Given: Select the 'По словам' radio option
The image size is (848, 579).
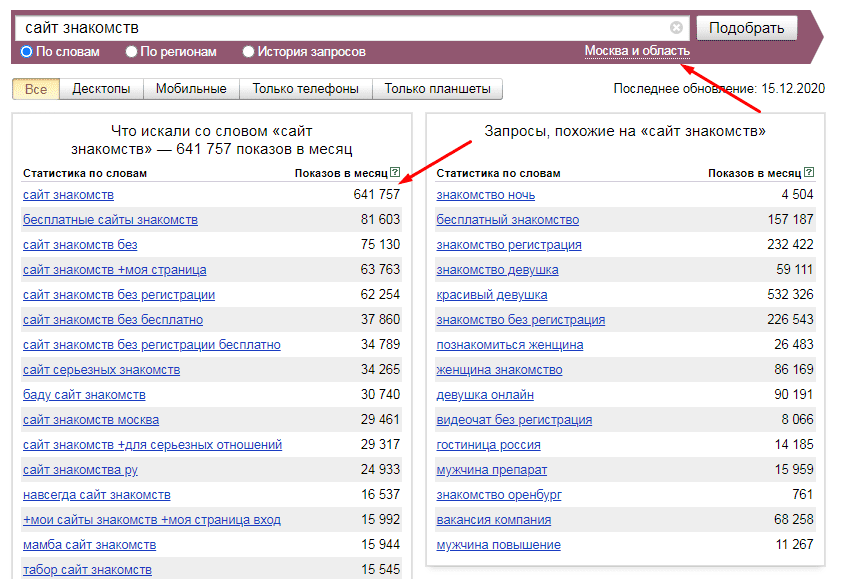Looking at the screenshot, I should coord(27,52).
